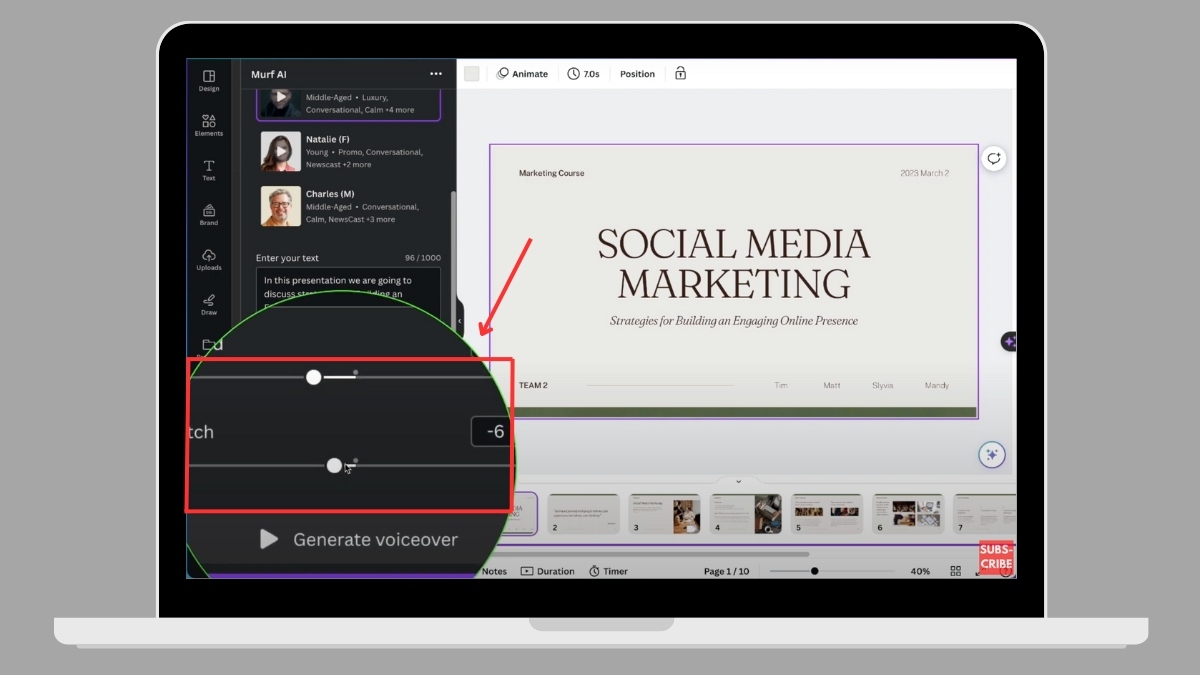Open the Position menu in the toolbar
1200x675 pixels.
coord(637,74)
